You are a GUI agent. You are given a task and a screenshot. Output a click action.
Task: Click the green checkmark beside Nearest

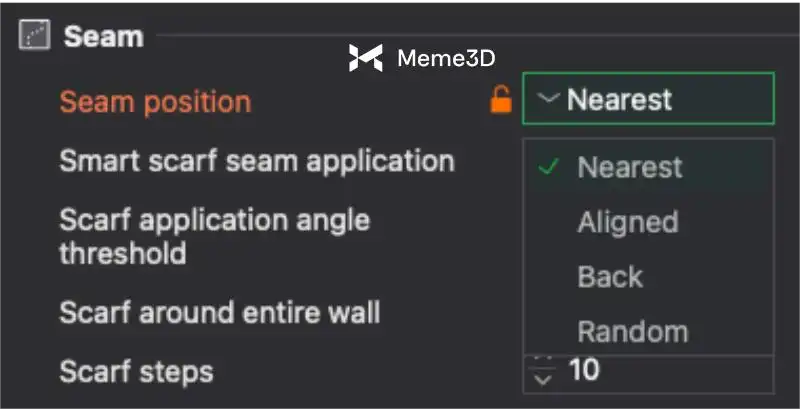[547, 167]
